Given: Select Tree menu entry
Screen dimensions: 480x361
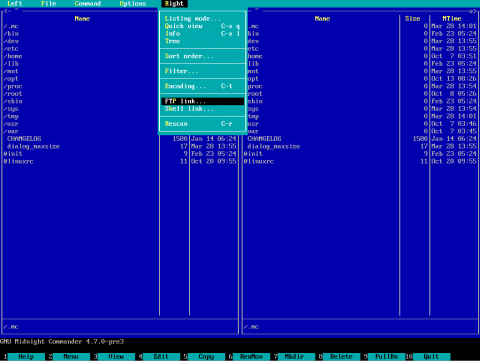Looking at the screenshot, I should pyautogui.click(x=203, y=41).
